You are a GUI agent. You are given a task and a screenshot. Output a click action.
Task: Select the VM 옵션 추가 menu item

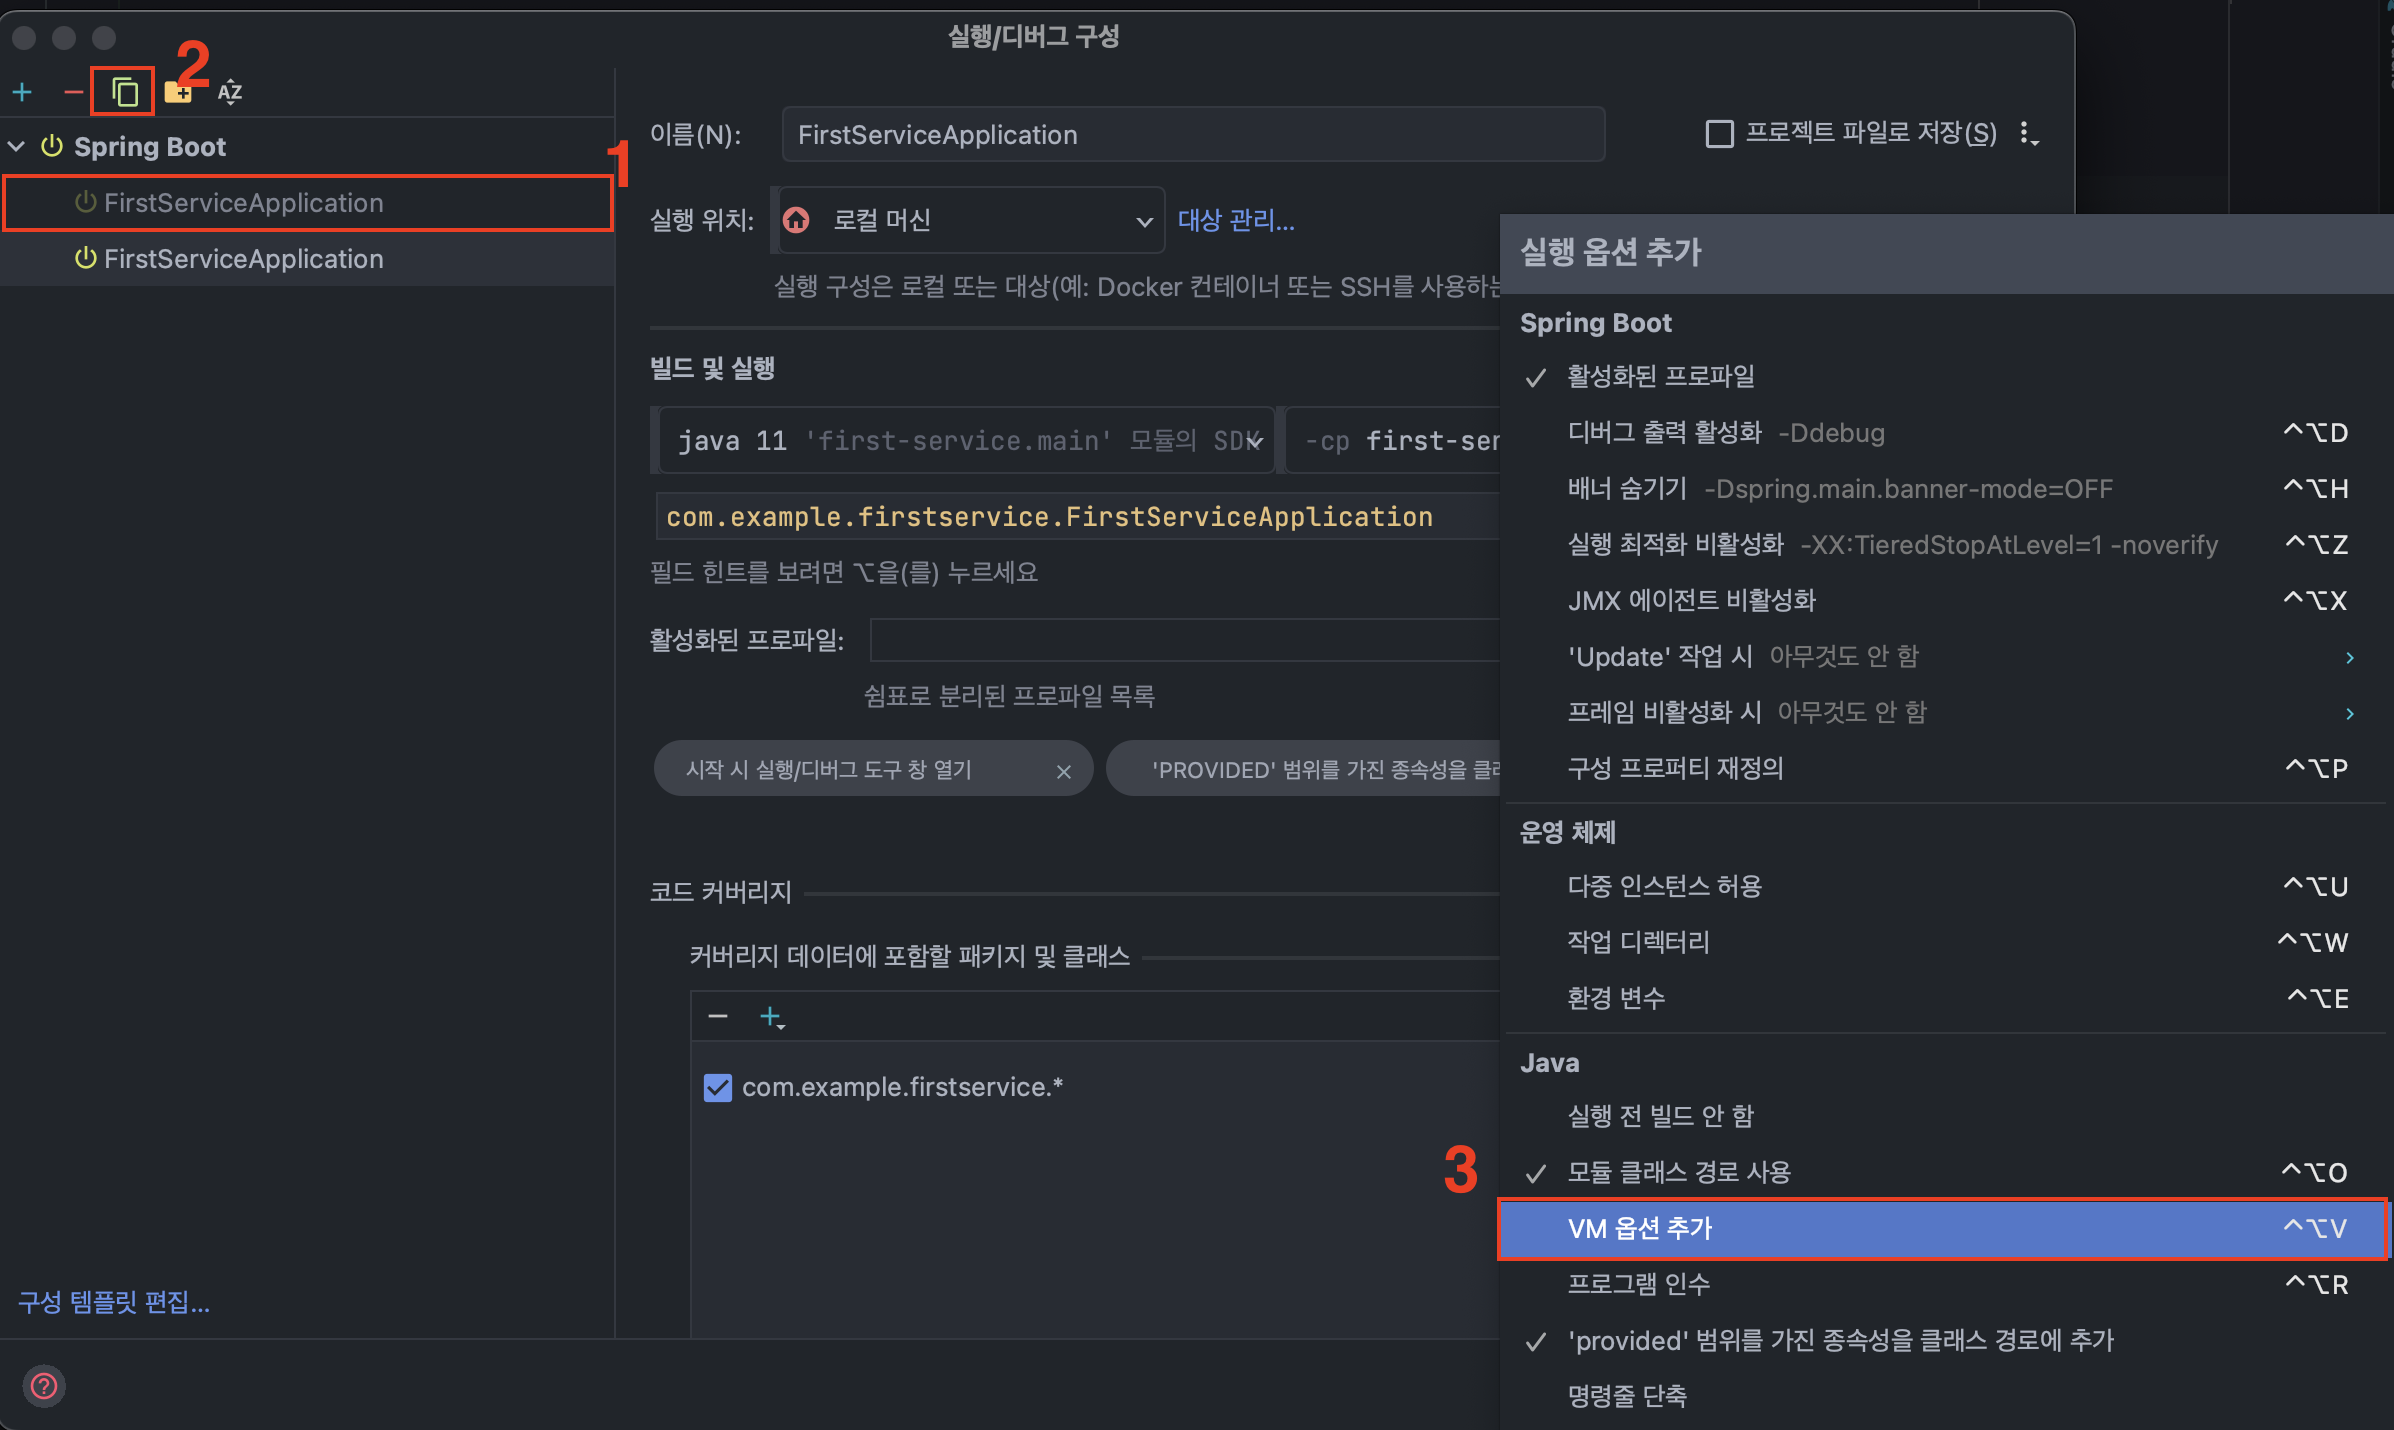point(1640,1228)
